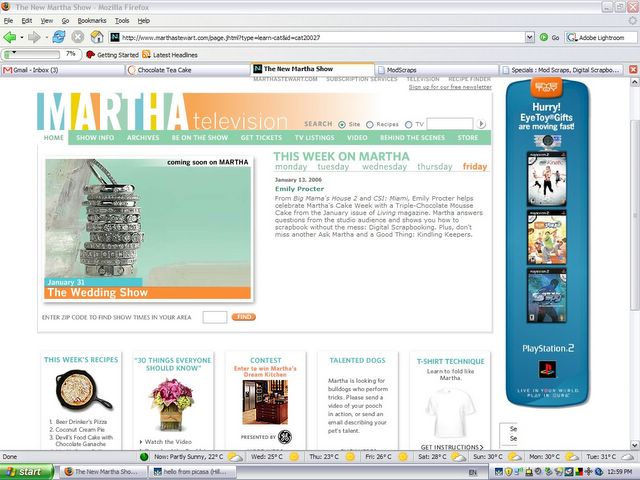Viewport: 640px width, 480px height.
Task: Select the TV search radio button
Action: click(409, 124)
